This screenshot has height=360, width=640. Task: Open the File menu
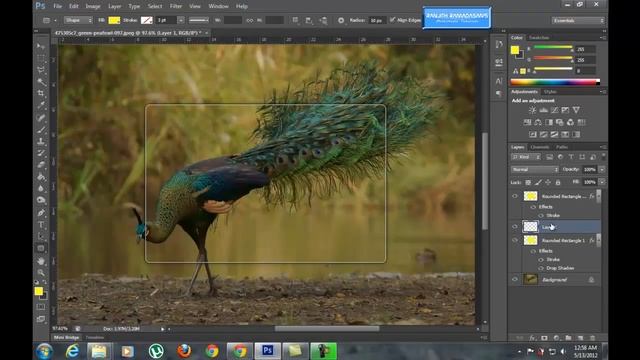click(x=58, y=6)
